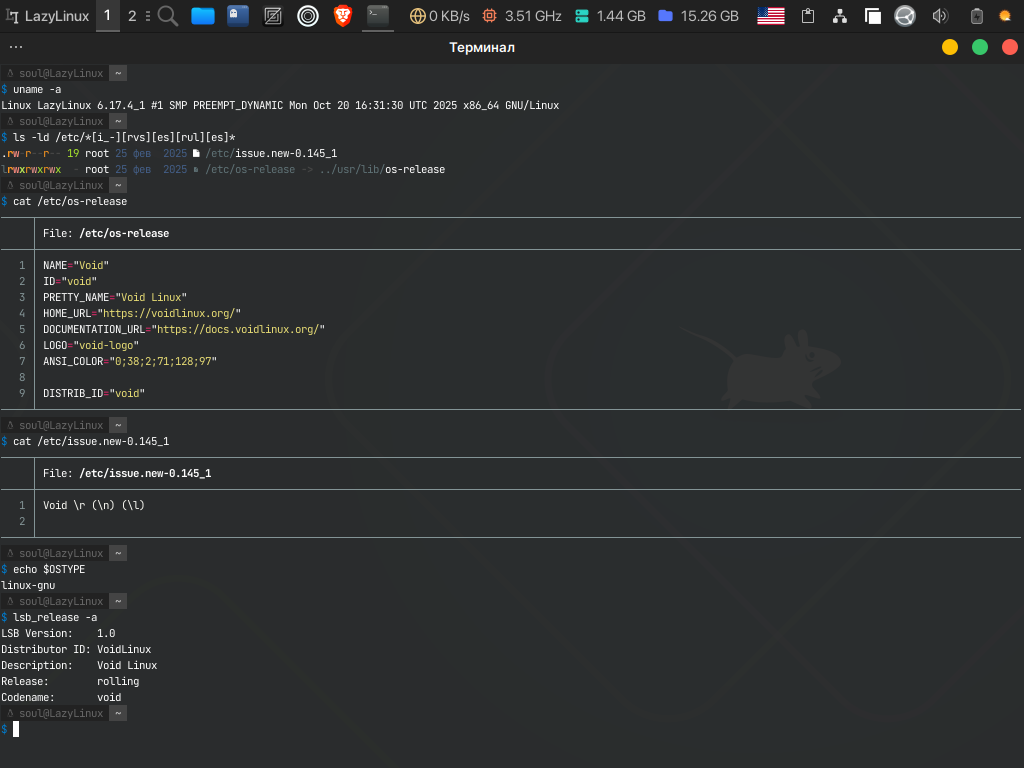Click the terminal icon in the panel
The width and height of the screenshot is (1024, 768).
[377, 16]
